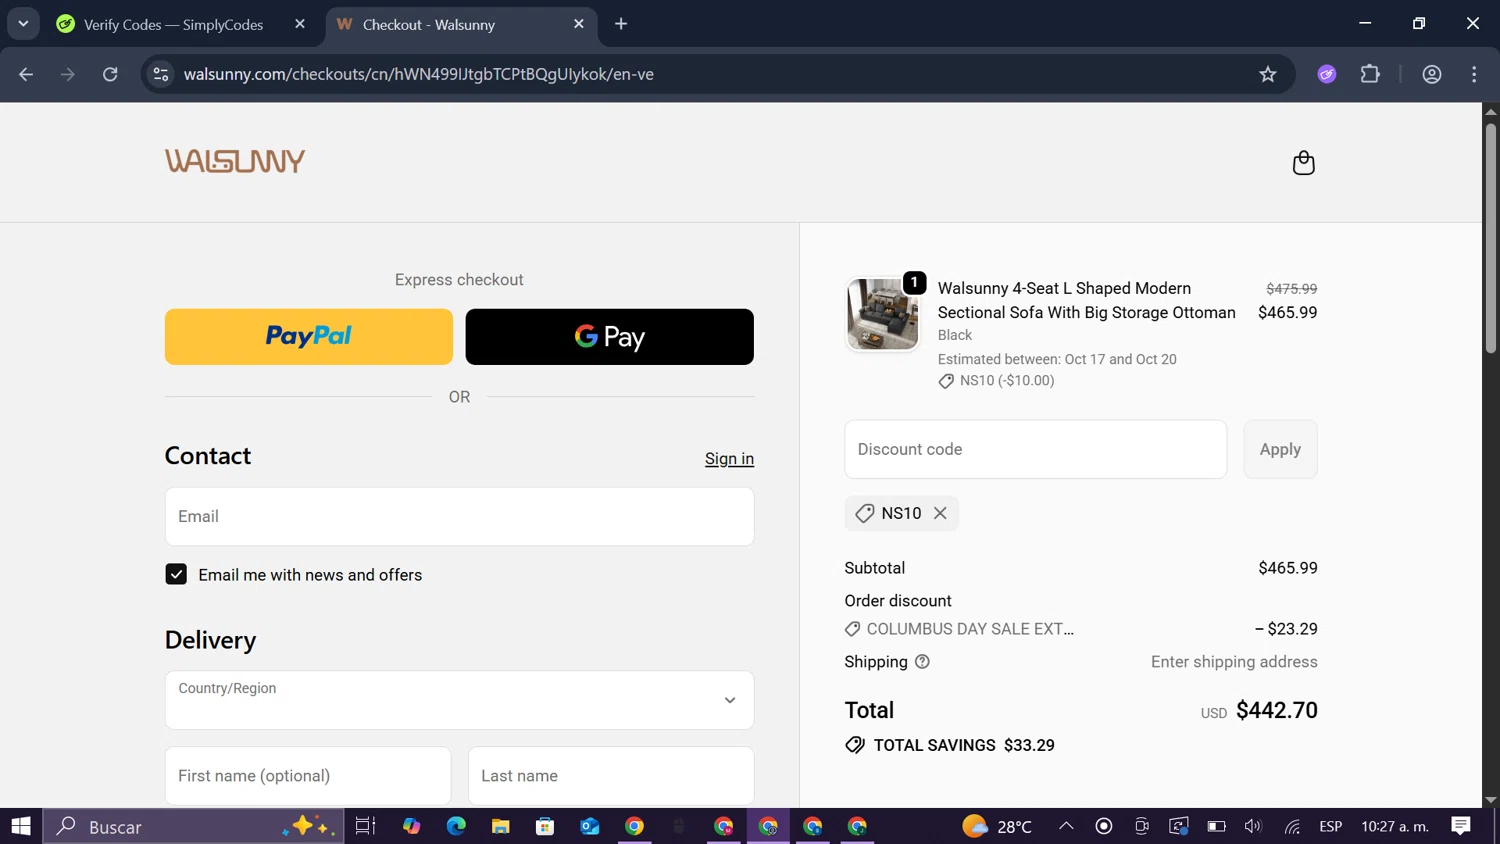Pay with the Google Pay button
Viewport: 1500px width, 844px height.
[610, 337]
